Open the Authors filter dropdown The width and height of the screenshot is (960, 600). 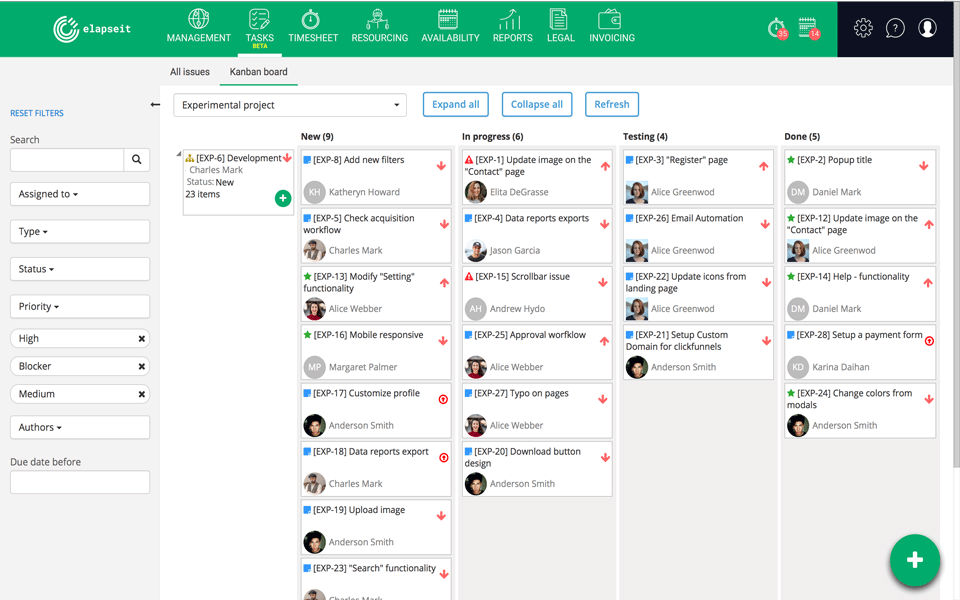click(80, 427)
